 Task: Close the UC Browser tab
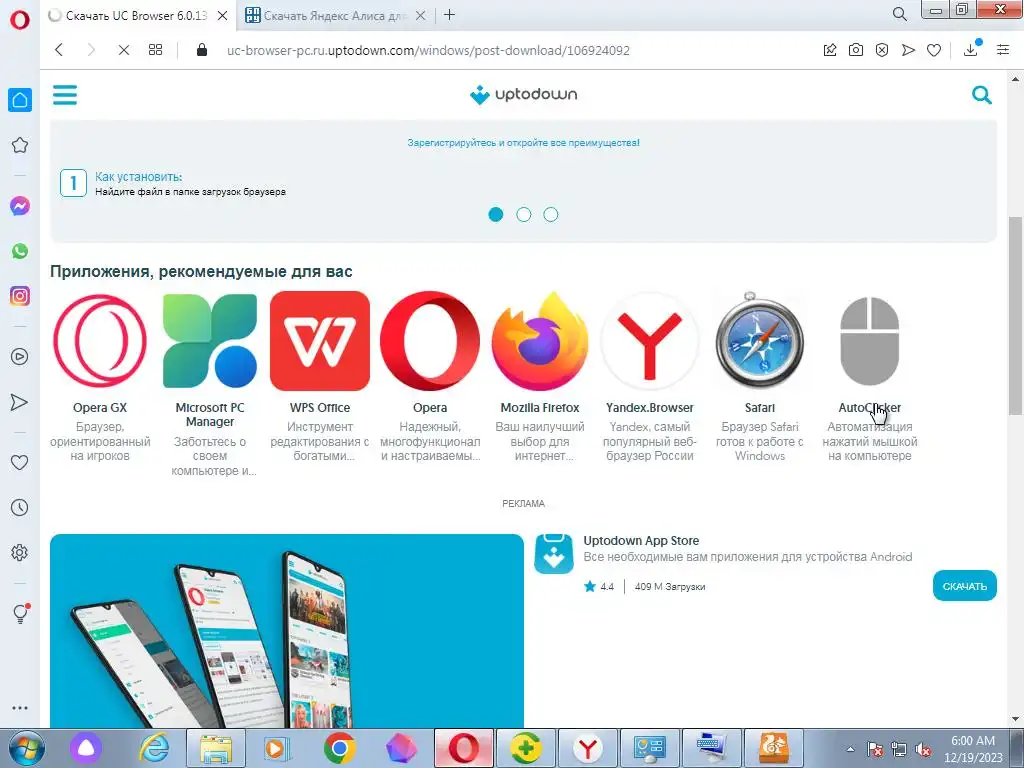click(223, 16)
